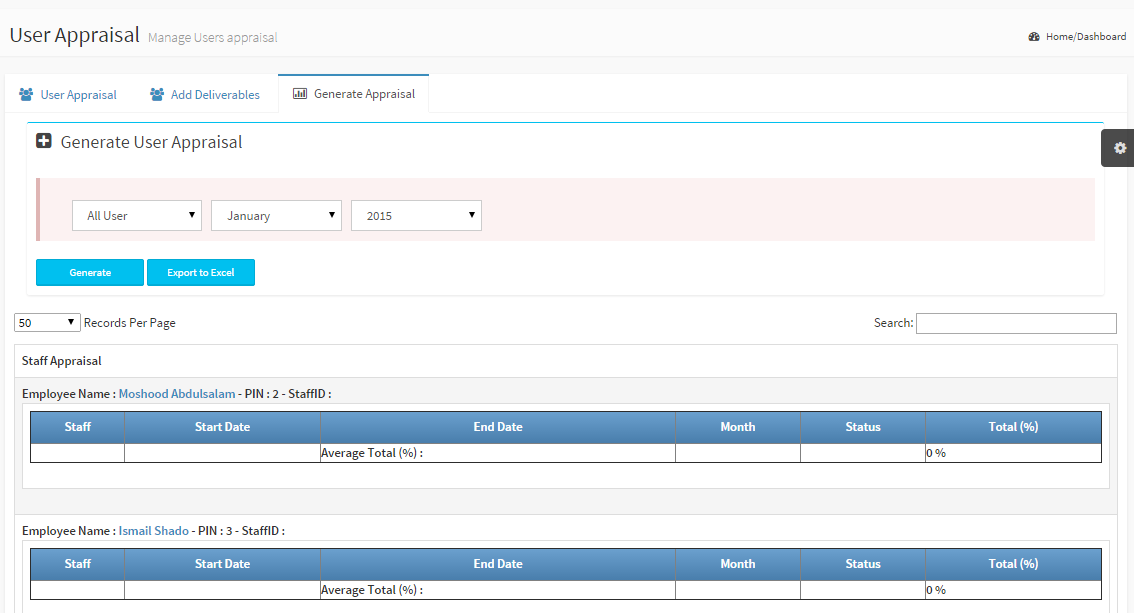Open the 2015 year dropdown

point(416,216)
